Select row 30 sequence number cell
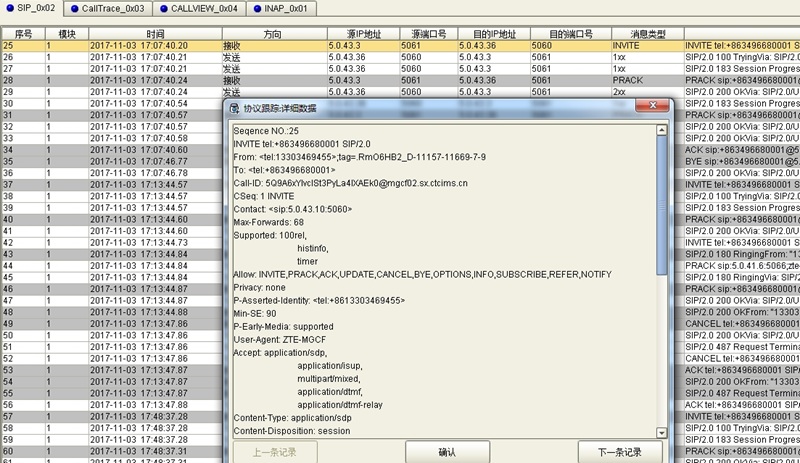Viewport: 800px width, 463px height. (x=23, y=104)
